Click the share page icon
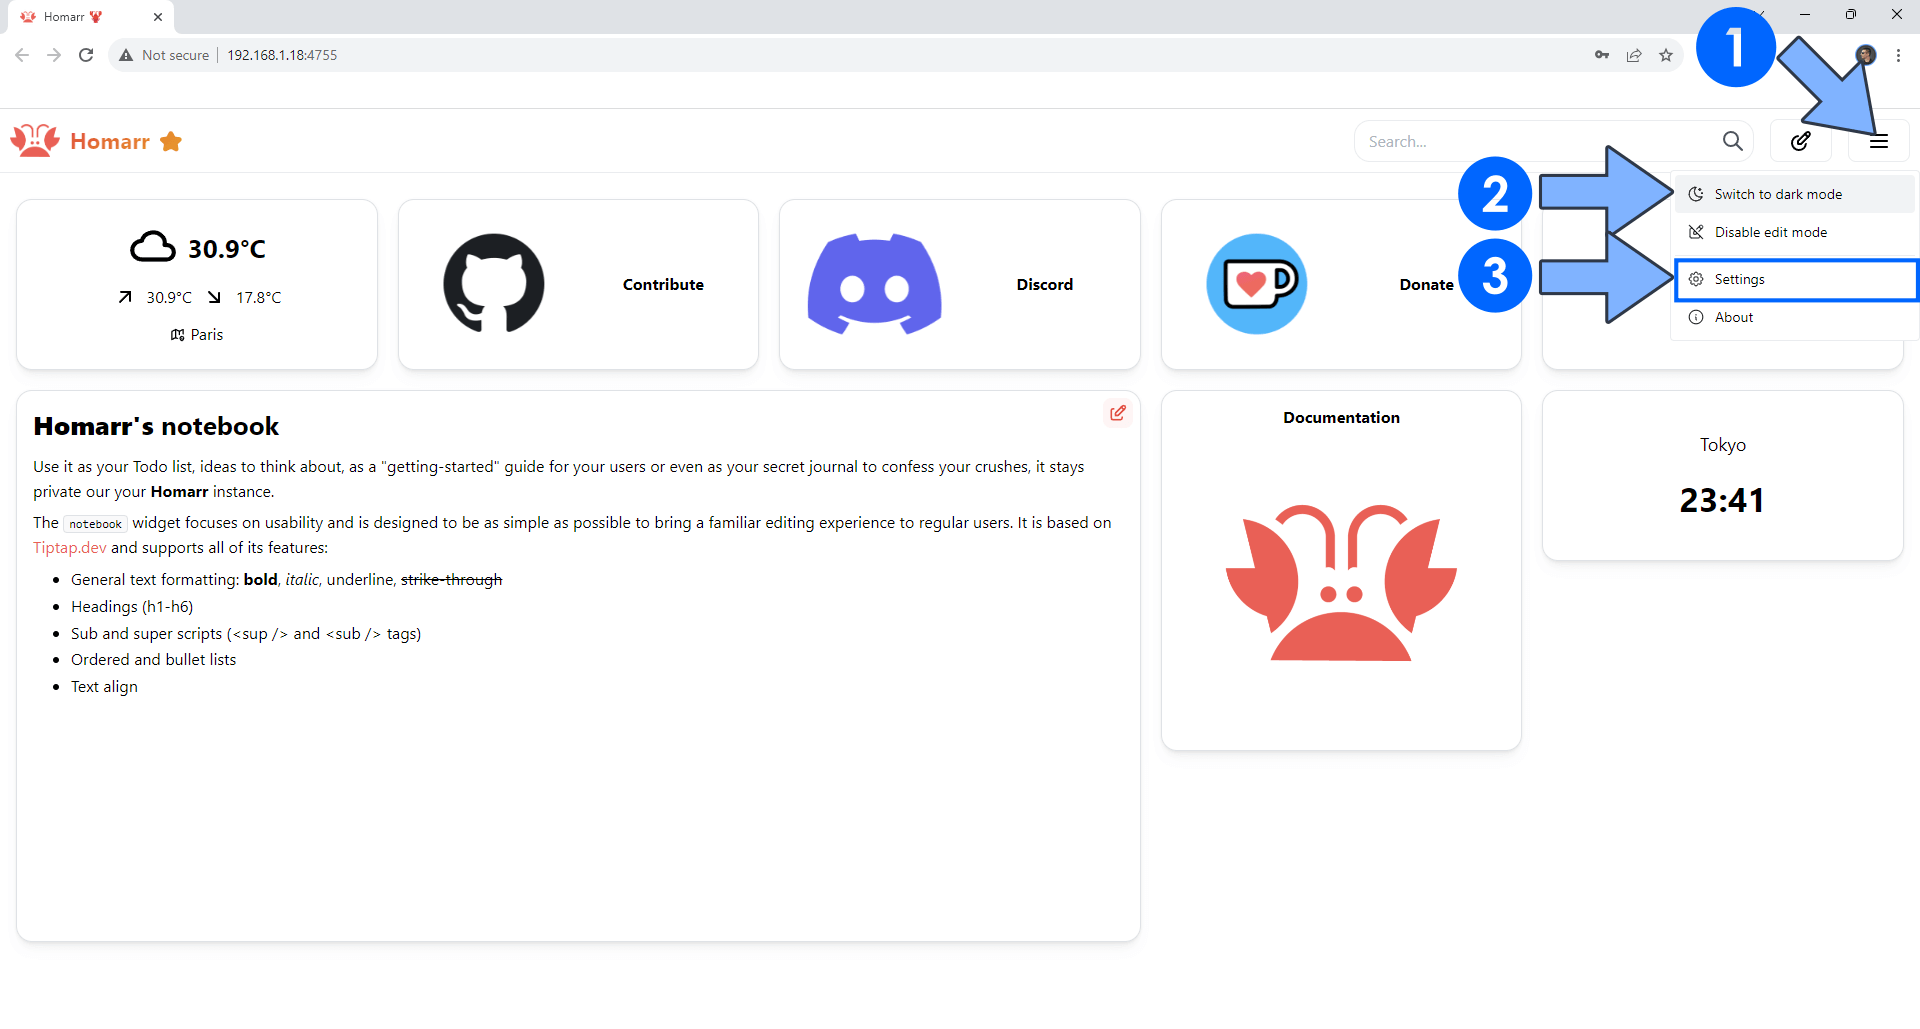The width and height of the screenshot is (1920, 1029). (1634, 55)
